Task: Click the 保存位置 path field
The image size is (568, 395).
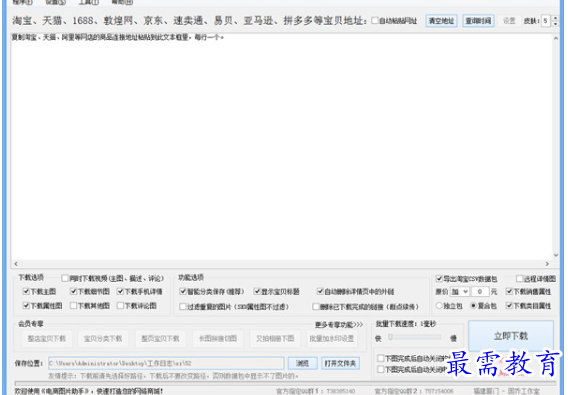Action: [166, 363]
